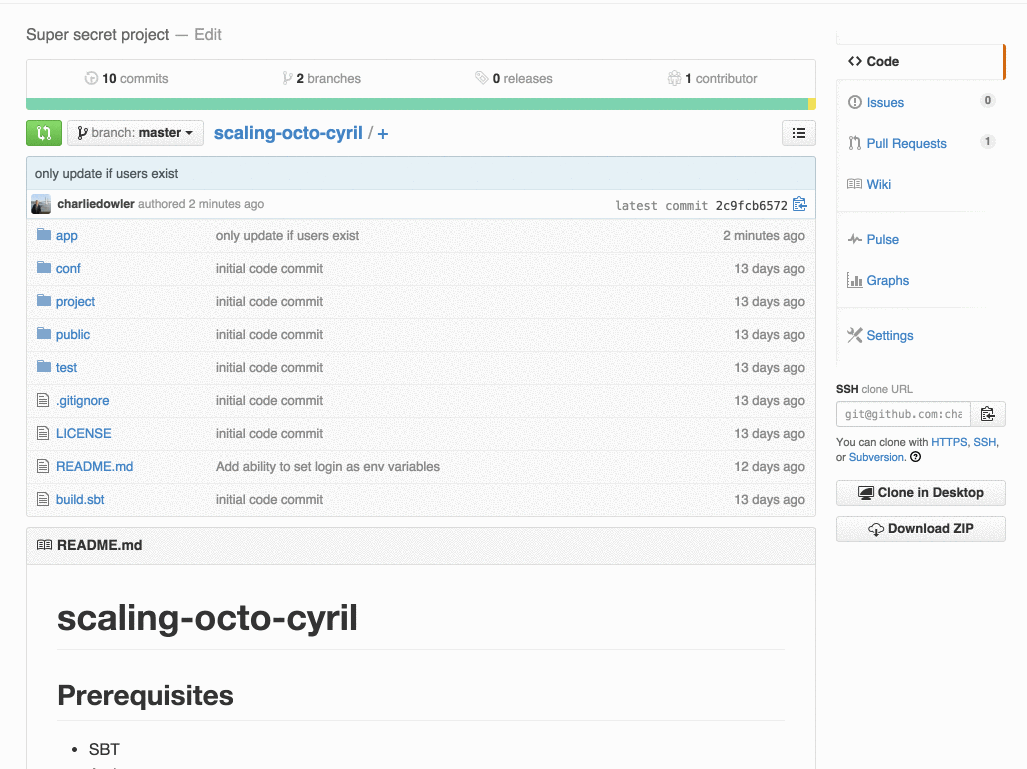Viewport: 1027px width, 769px height.
Task: Toggle the file list view button
Action: click(x=798, y=133)
